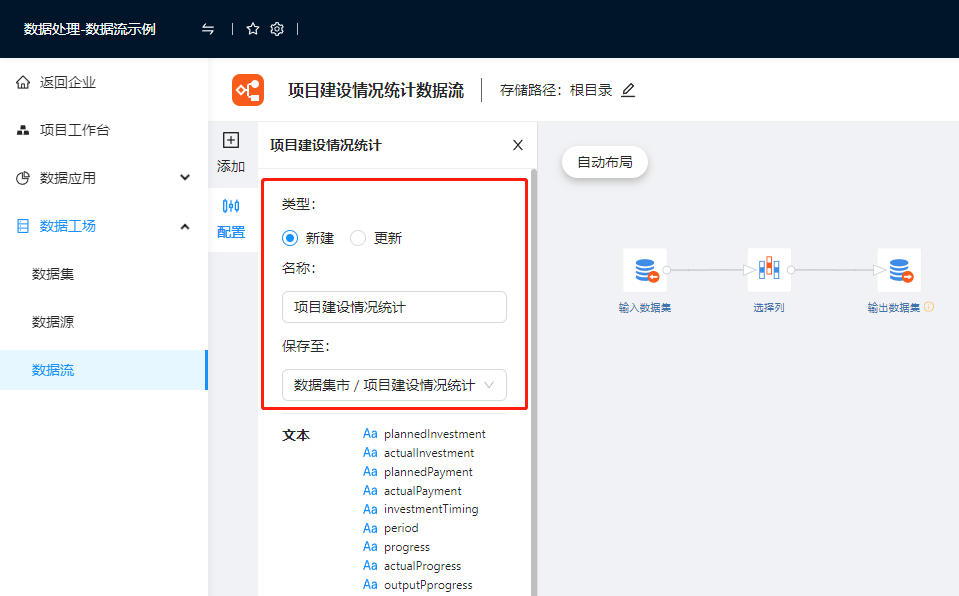Open the 保存至 dropdown
Viewport: 959px width, 596px height.
tap(394, 385)
